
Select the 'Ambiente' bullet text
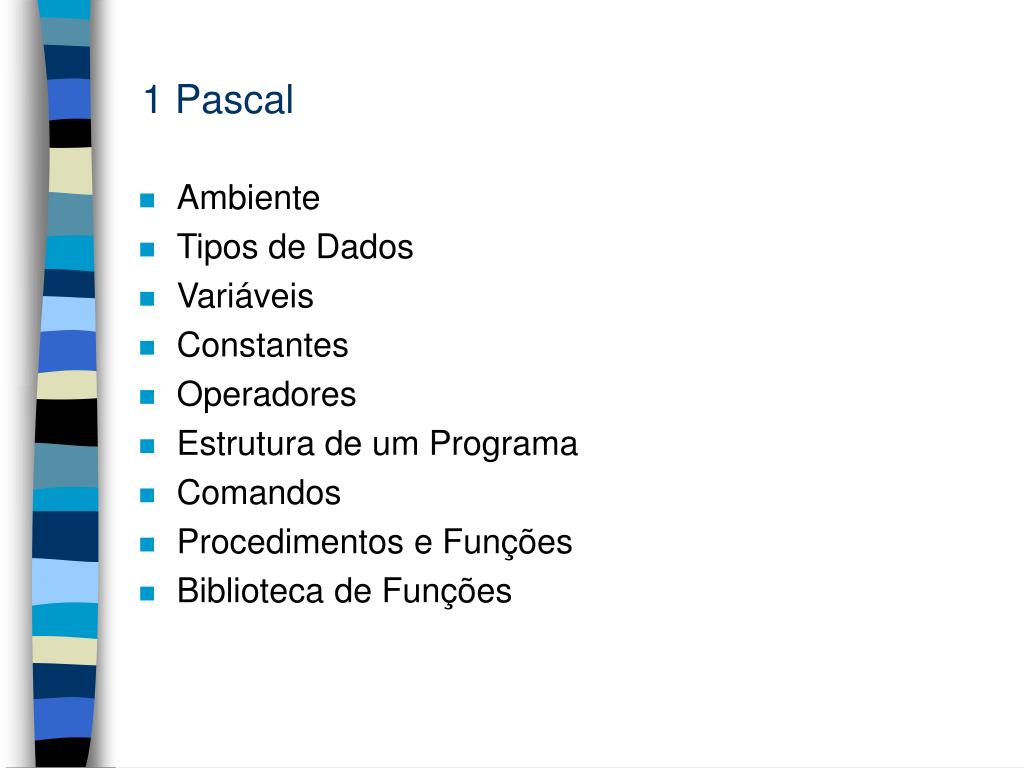(248, 198)
